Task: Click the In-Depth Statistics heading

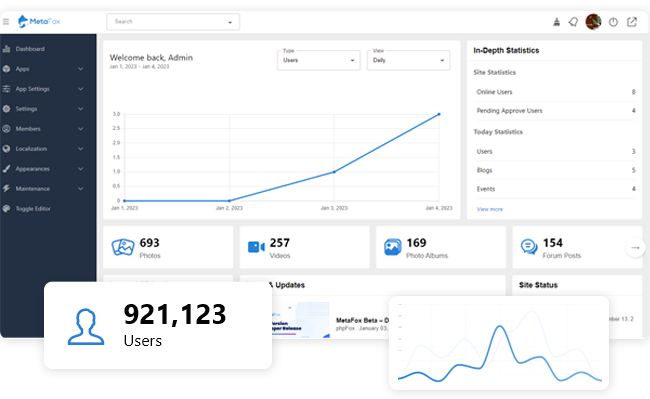Action: pos(506,51)
